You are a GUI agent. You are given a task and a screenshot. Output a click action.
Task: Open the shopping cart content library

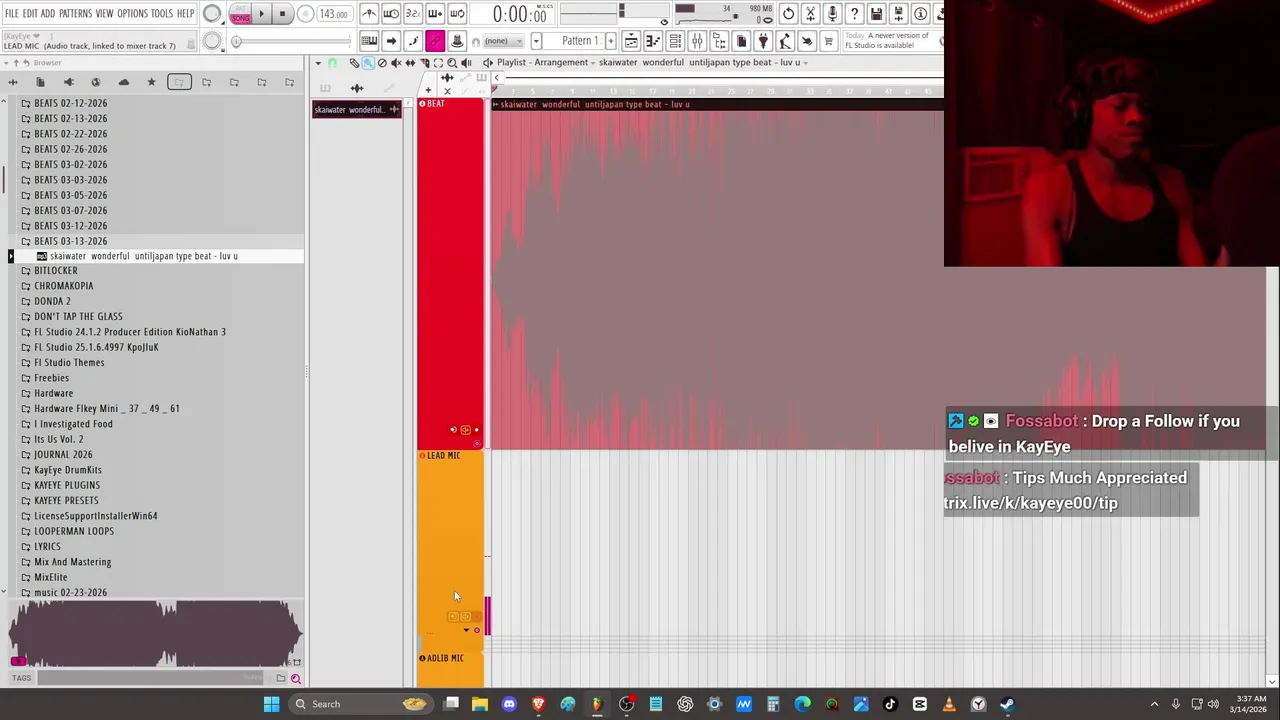click(x=828, y=41)
